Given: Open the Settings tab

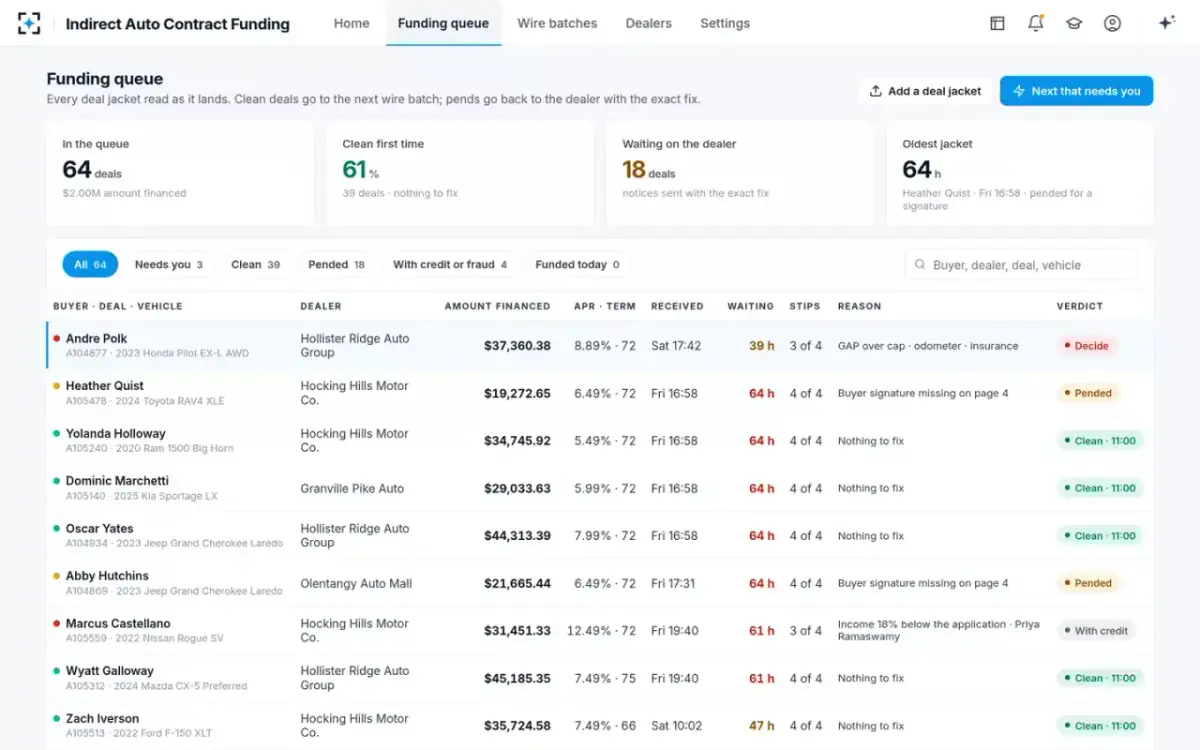Looking at the screenshot, I should 725,23.
